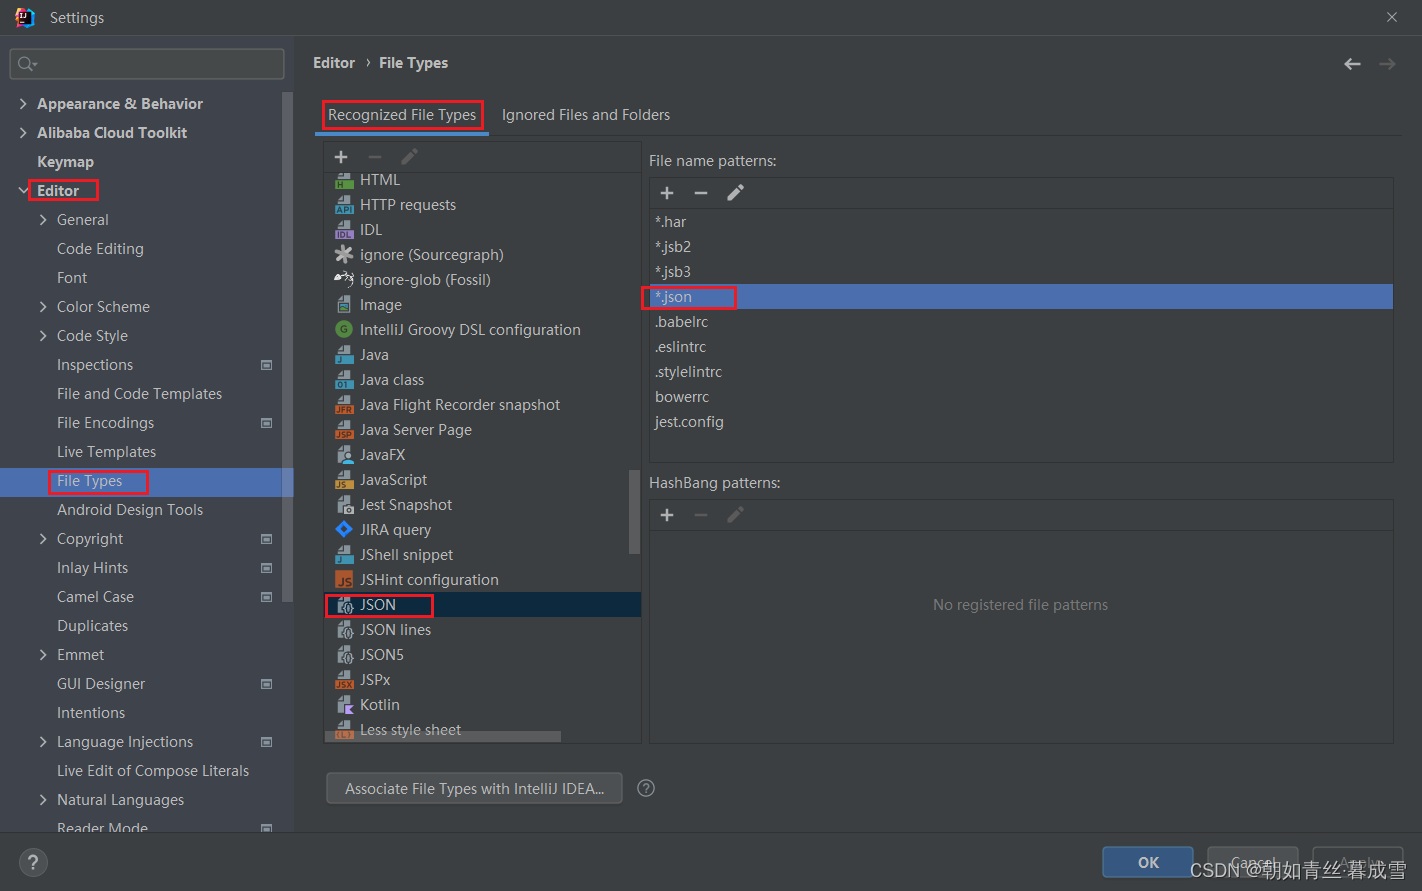
Task: Select the IntelliJ Groovy DSL configuration icon
Action: [344, 330]
